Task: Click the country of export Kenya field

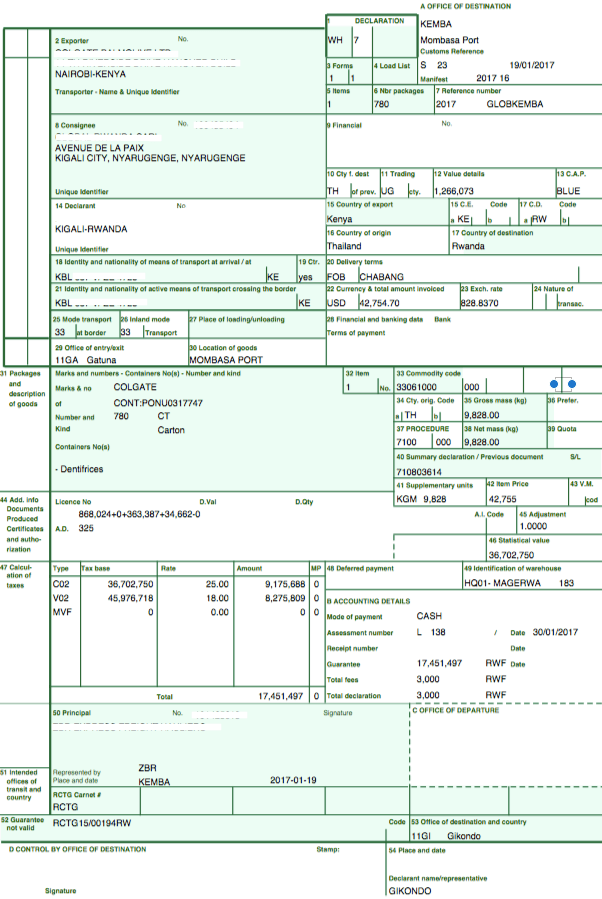Action: (340, 218)
